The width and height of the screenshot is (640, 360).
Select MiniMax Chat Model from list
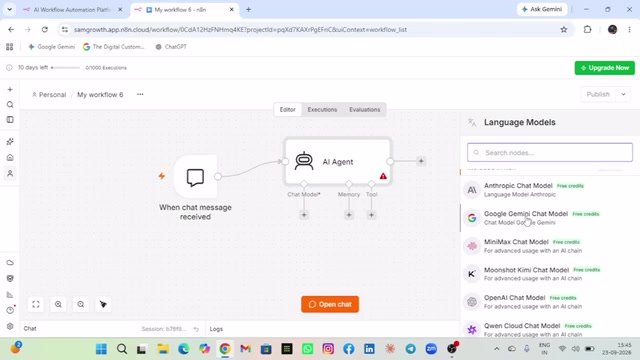click(x=550, y=246)
